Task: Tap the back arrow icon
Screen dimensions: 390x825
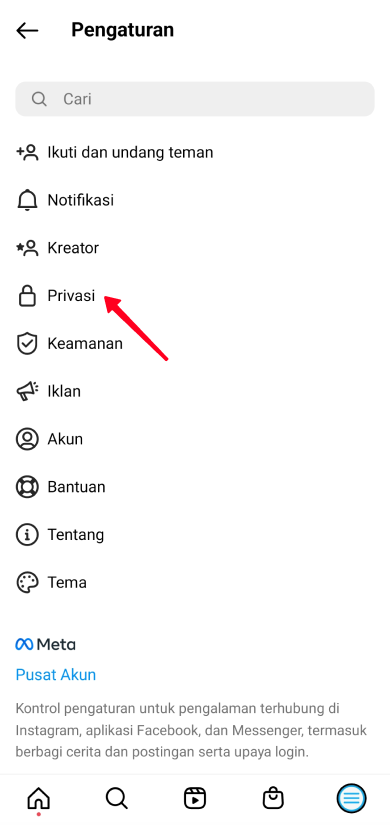Action: tap(27, 31)
